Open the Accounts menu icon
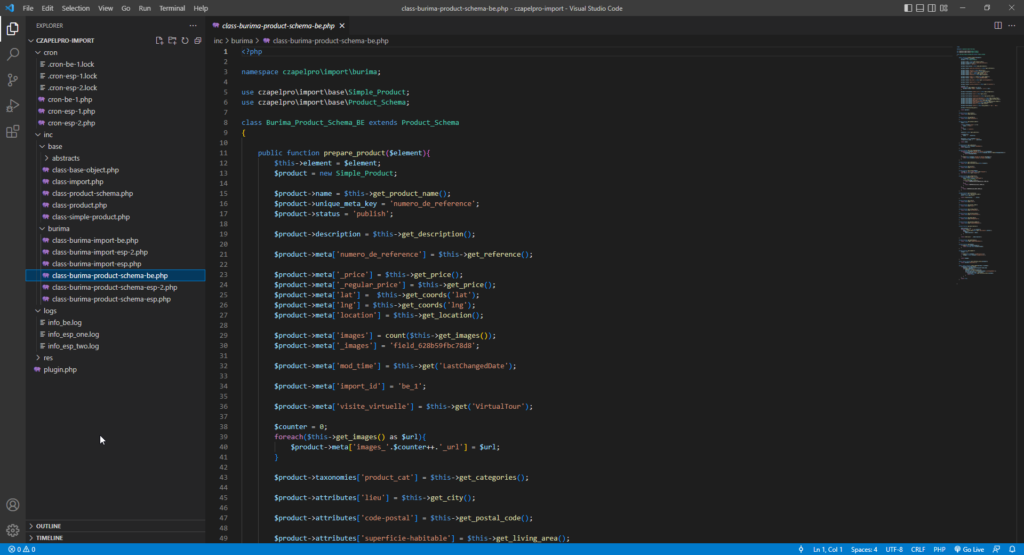The width and height of the screenshot is (1024, 555). click(x=12, y=505)
